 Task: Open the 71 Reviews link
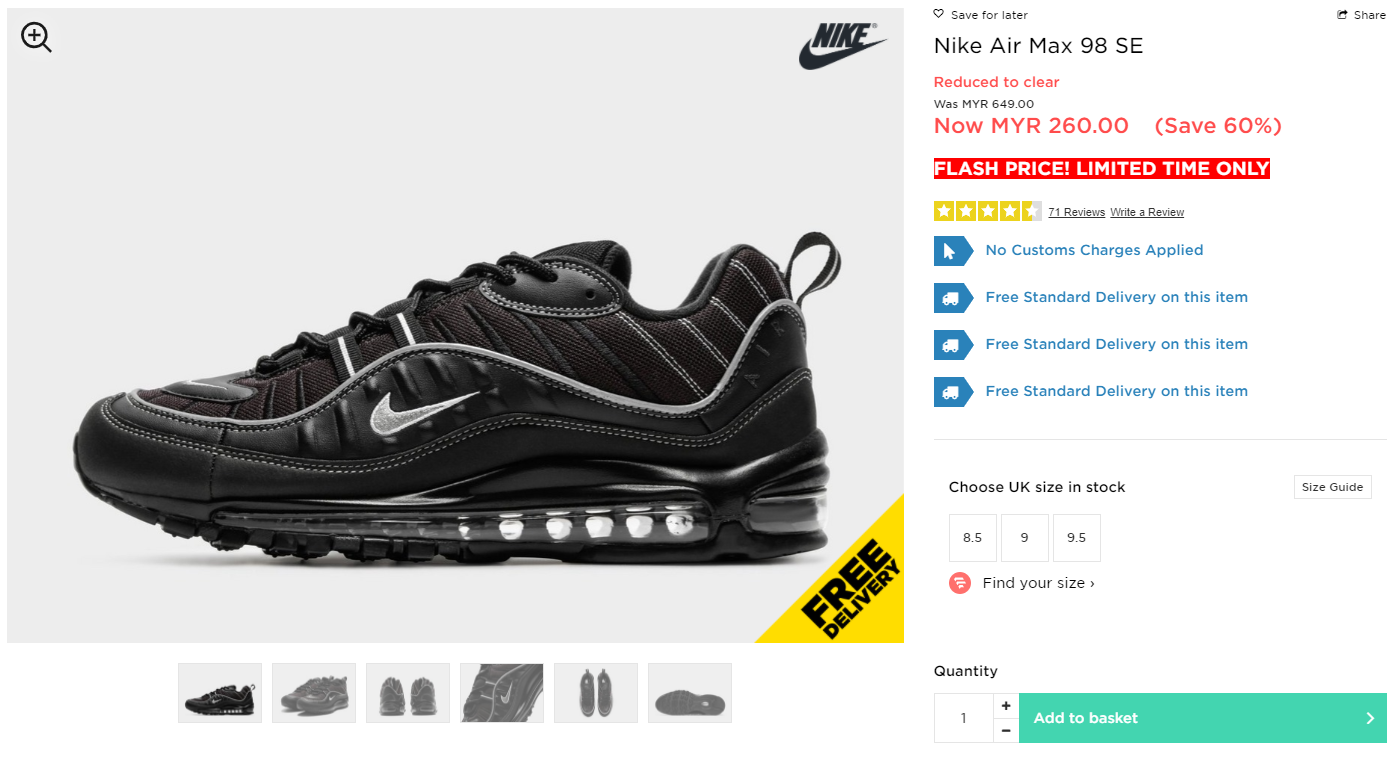click(1076, 212)
